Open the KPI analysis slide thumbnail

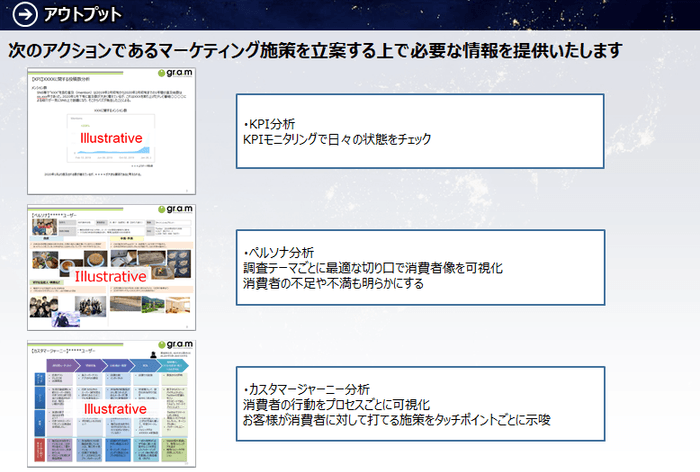click(x=112, y=131)
